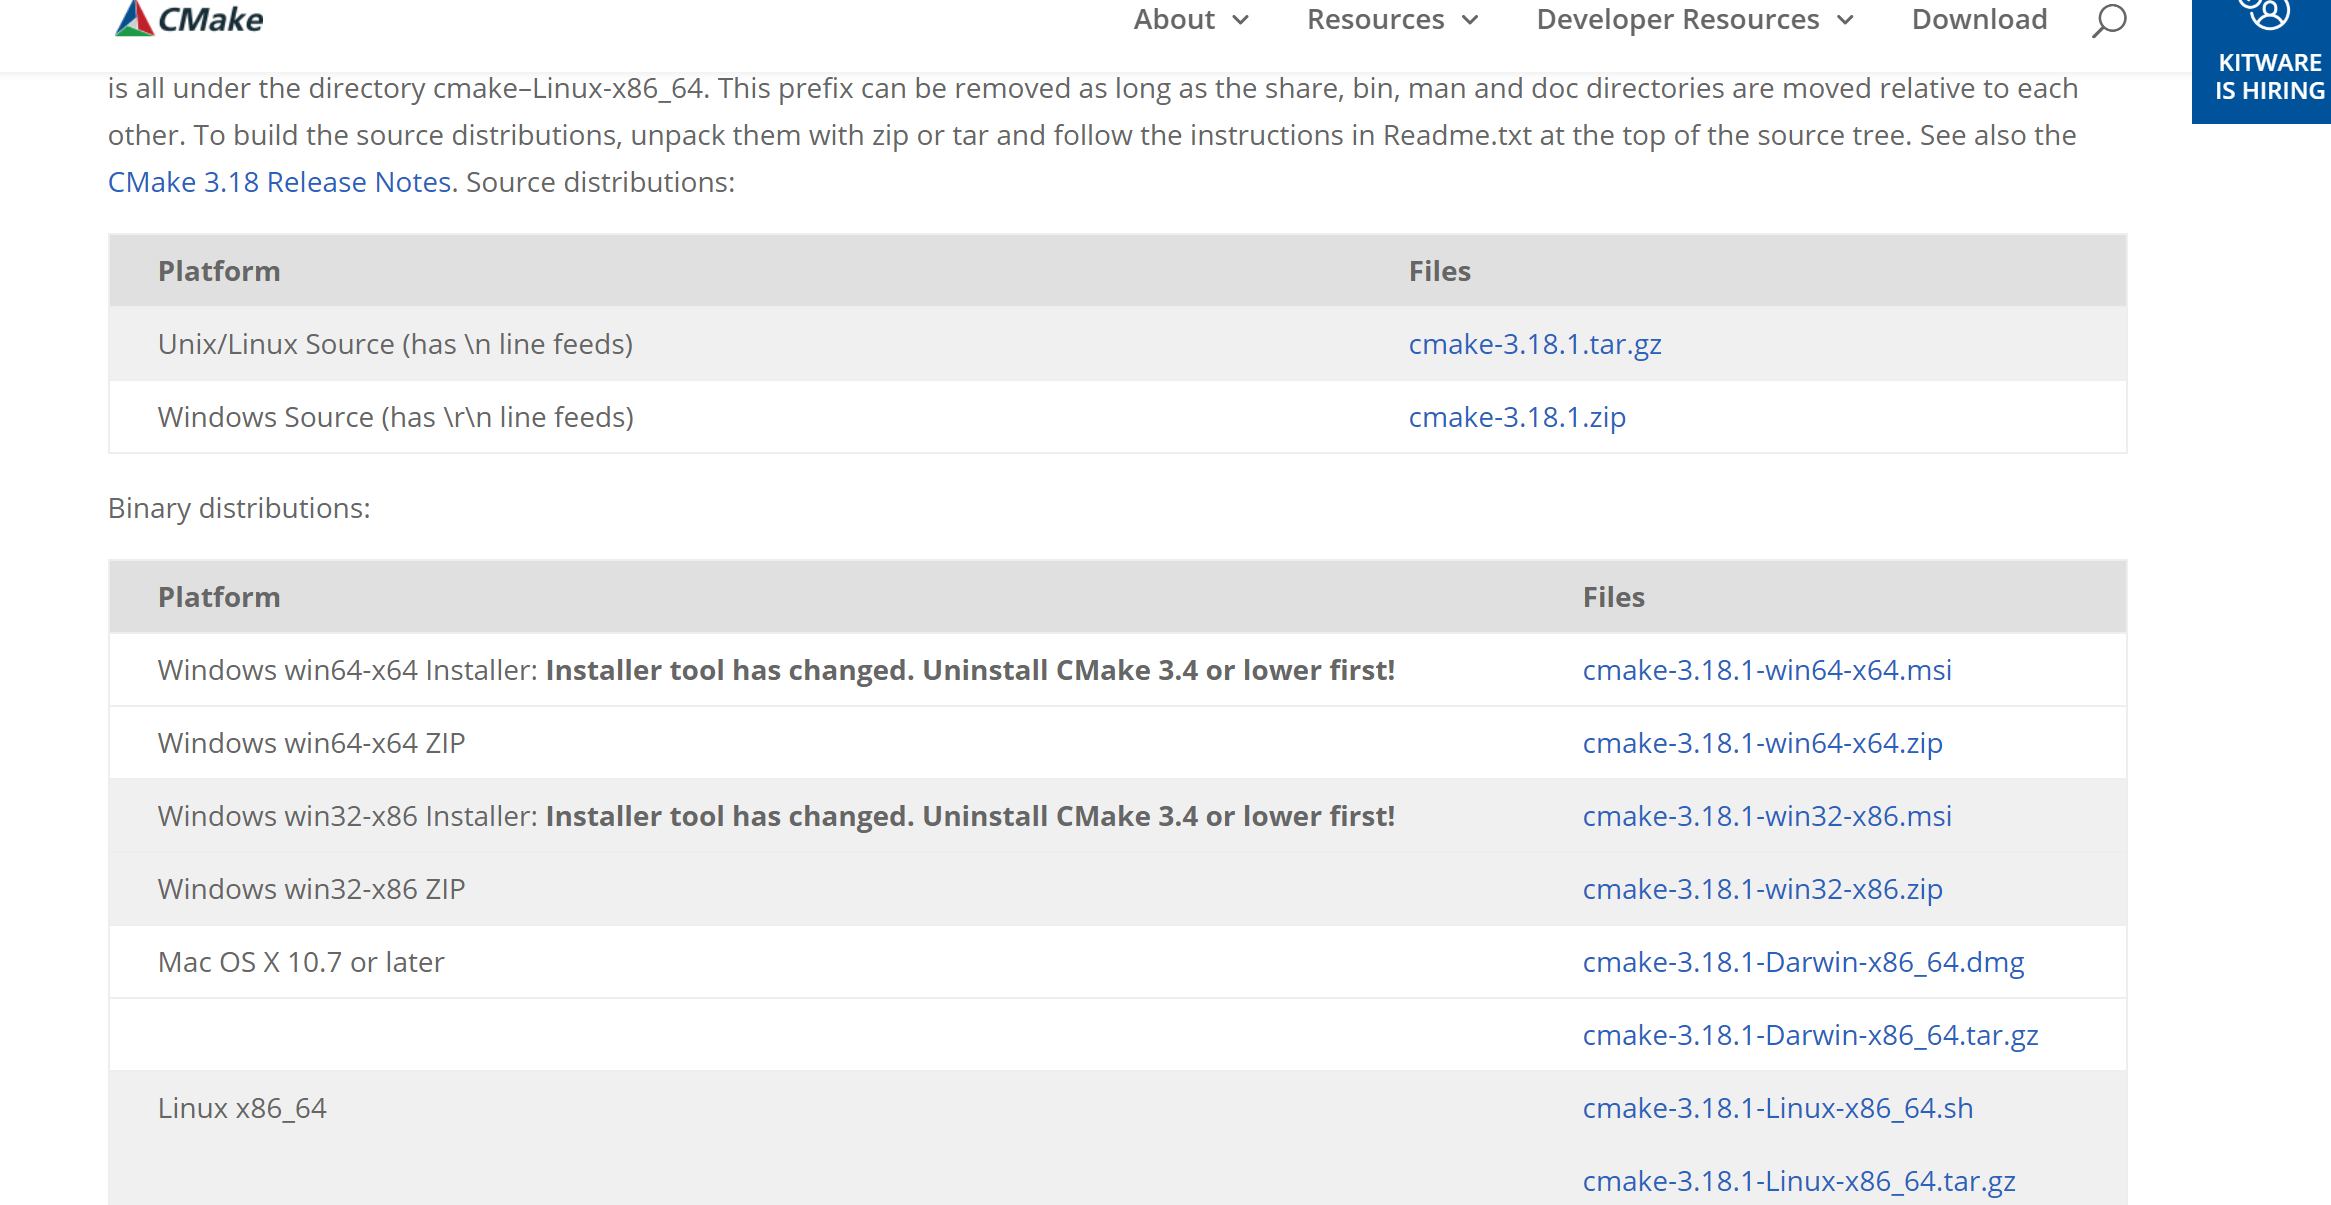Download cmake-3.18.1-Linux-x86_64.sh script
This screenshot has height=1205, width=2331.
tap(1777, 1108)
